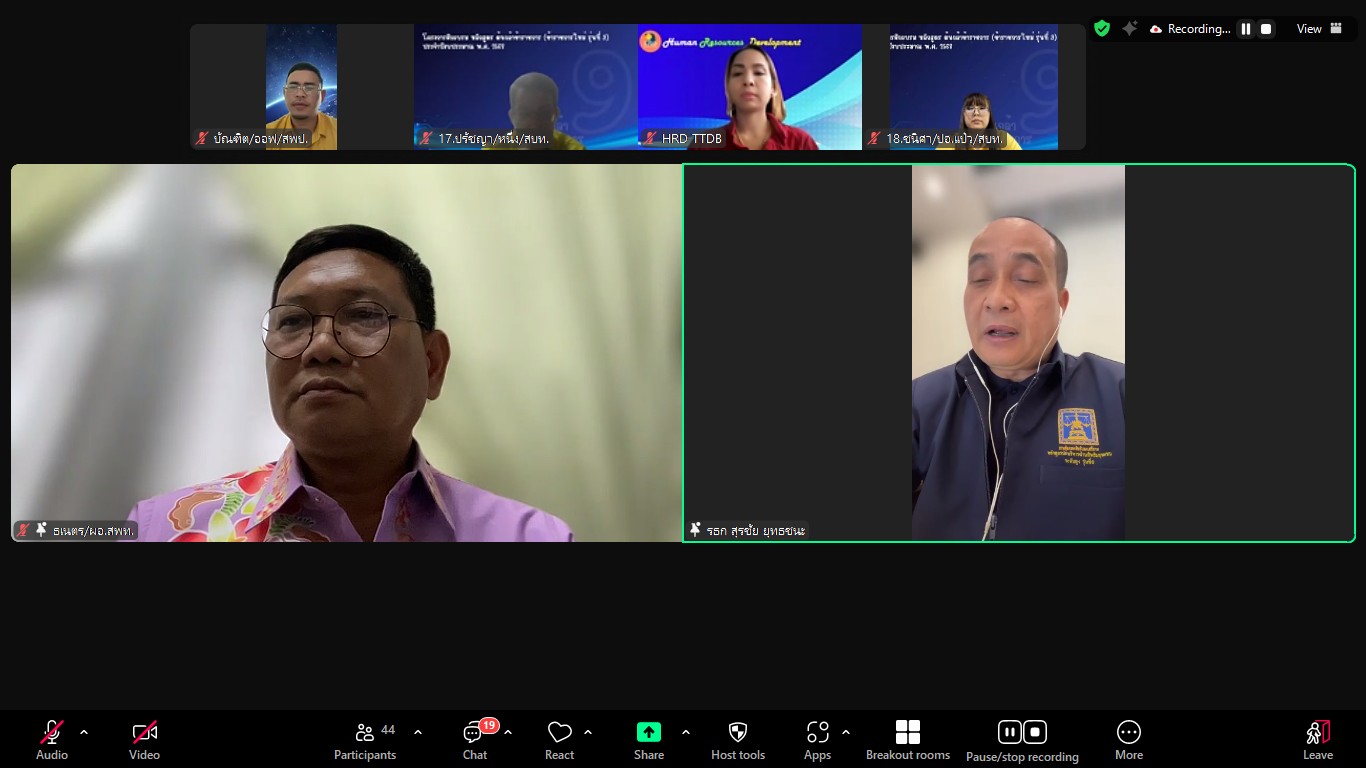1366x768 pixels.
Task: Expand the audio options arrow
Action: click(84, 732)
